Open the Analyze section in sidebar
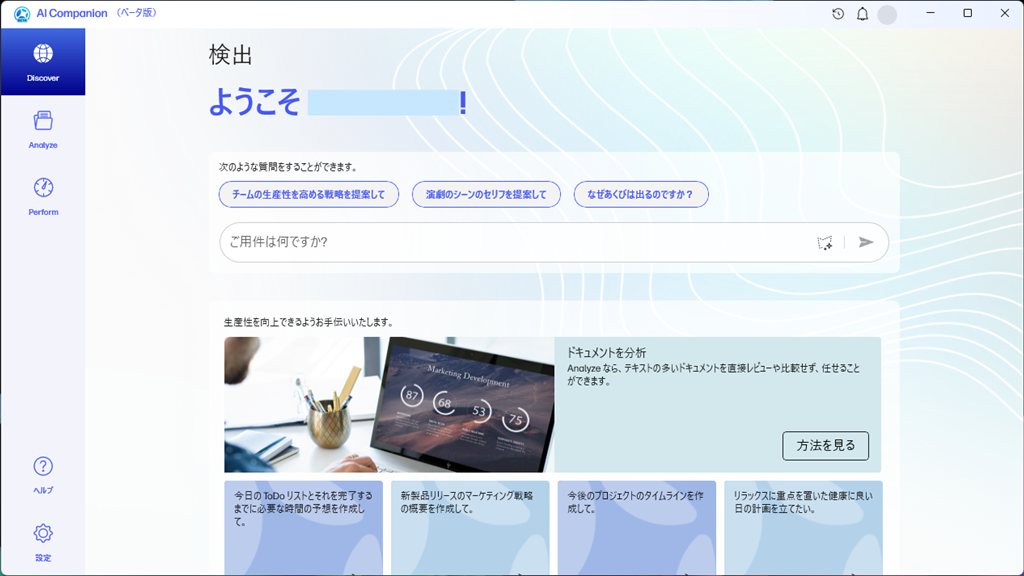The width and height of the screenshot is (1024, 576). 43,130
